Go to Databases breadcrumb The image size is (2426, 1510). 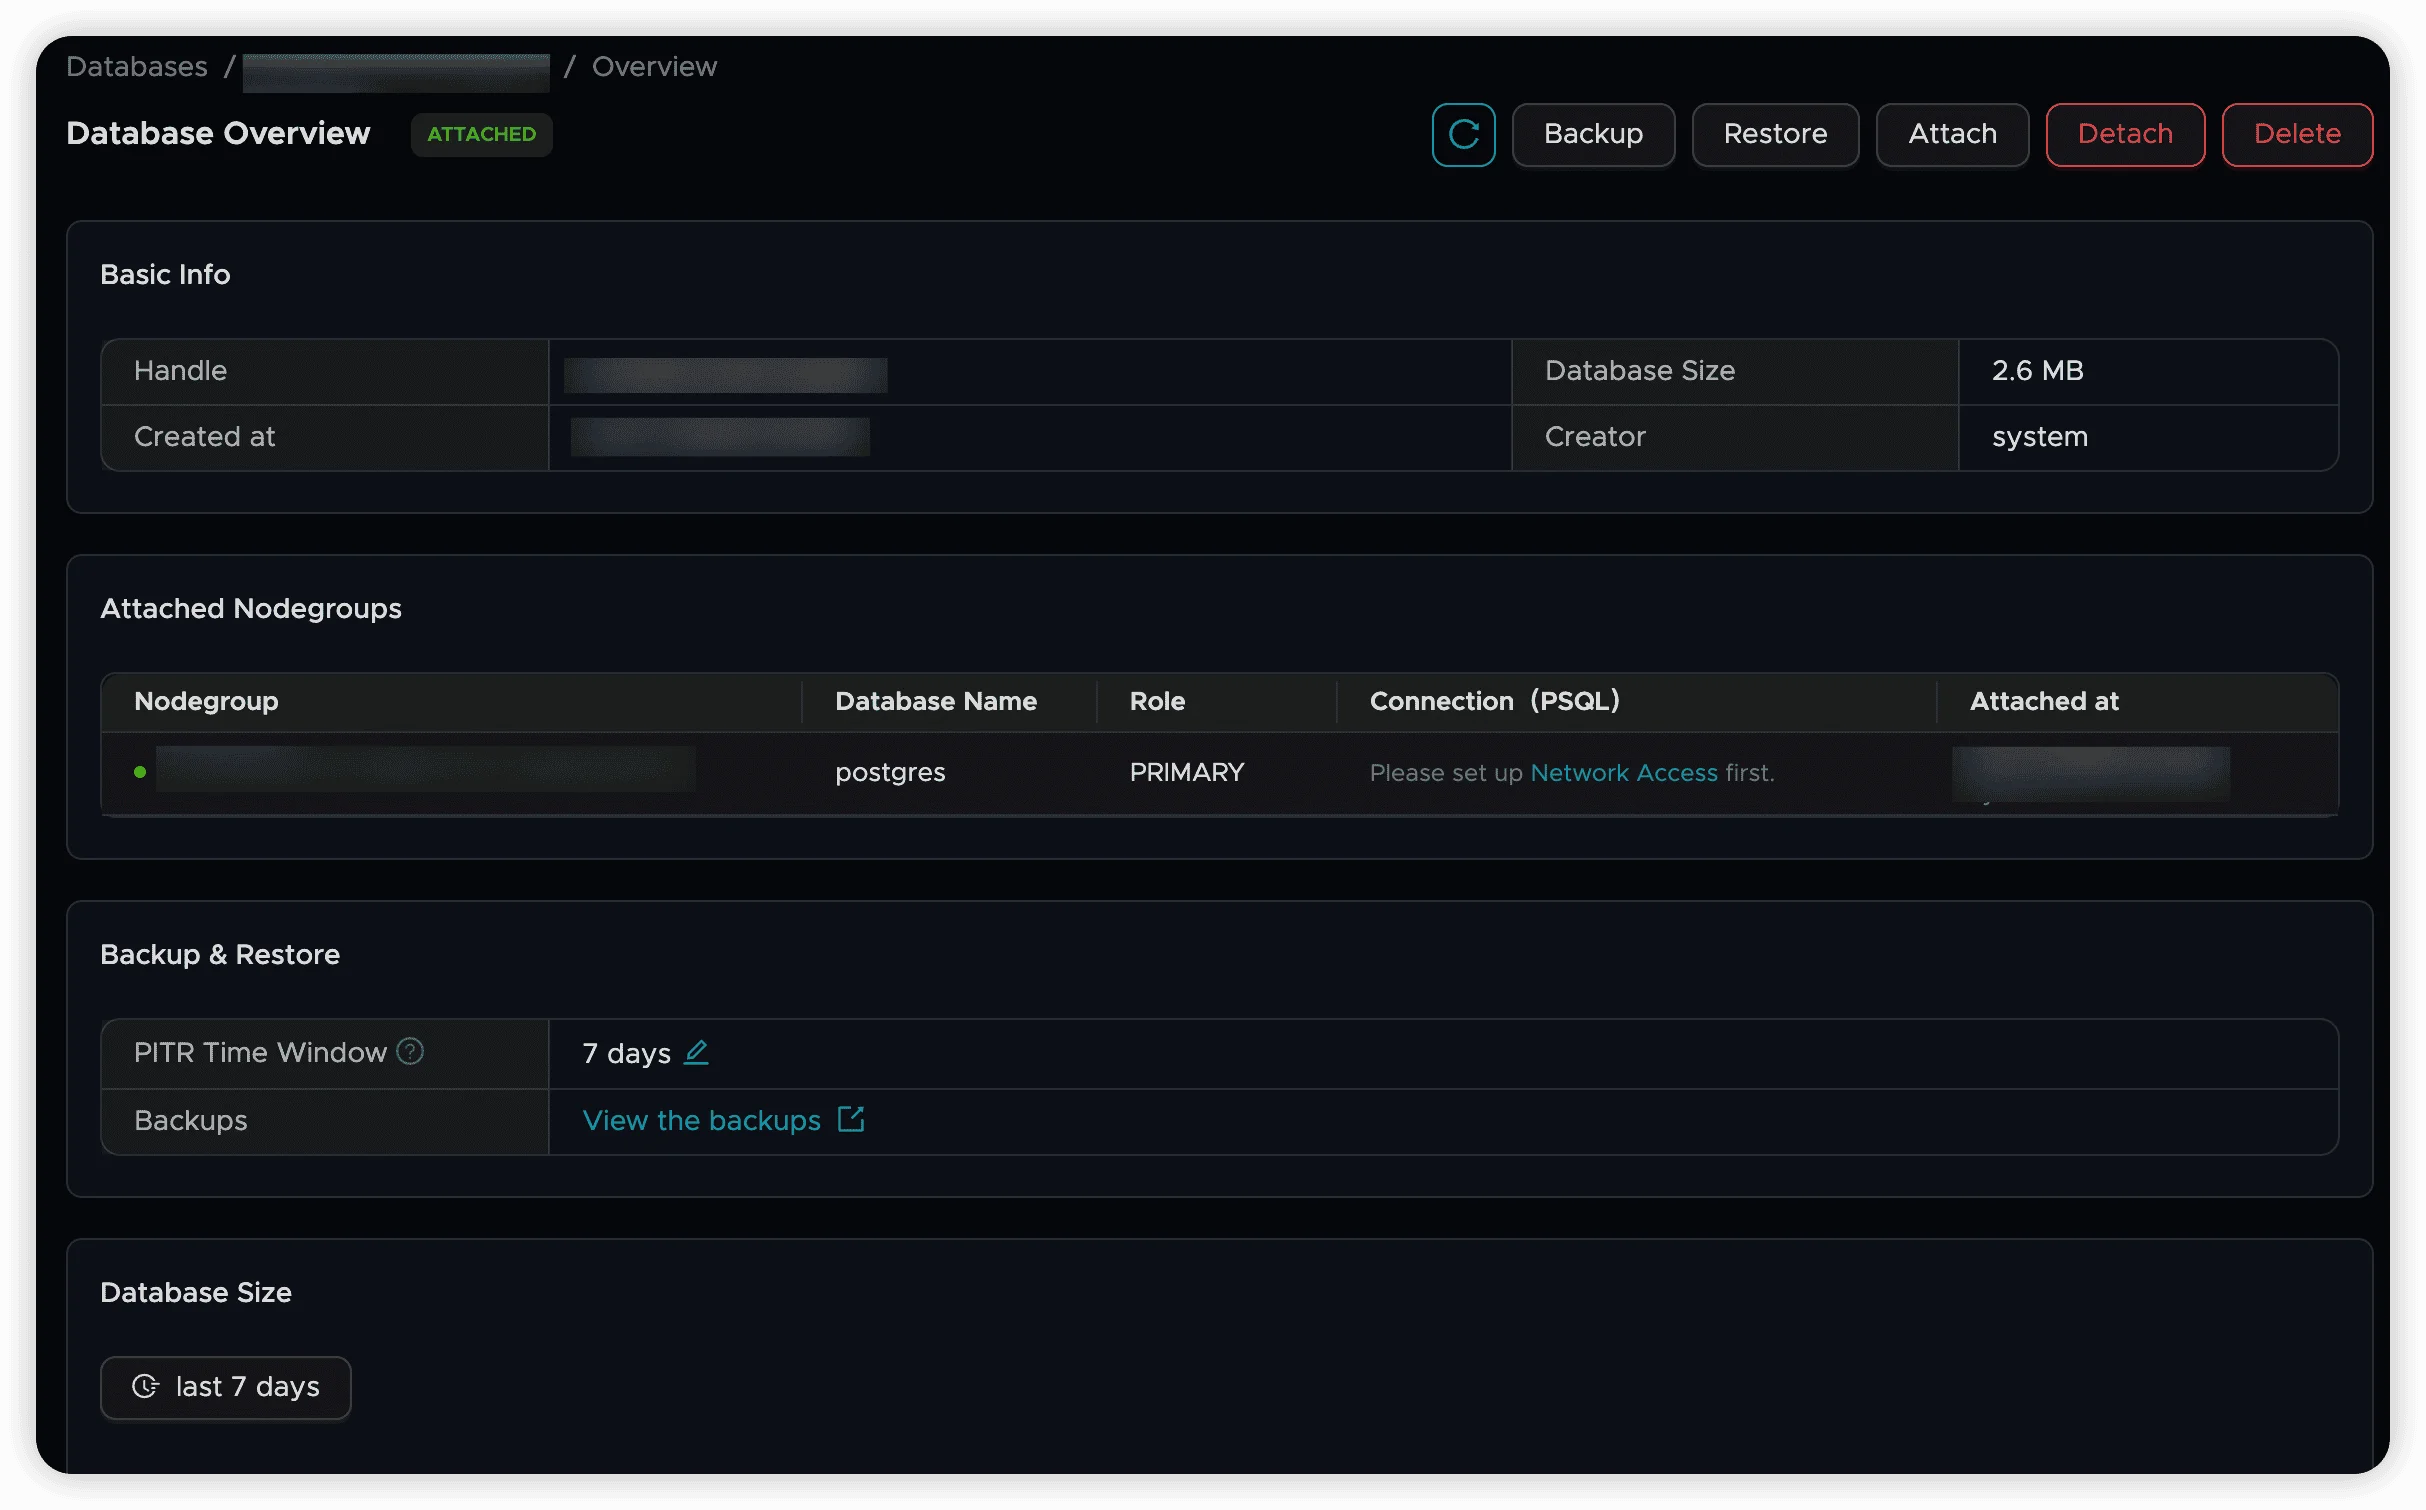[x=137, y=66]
